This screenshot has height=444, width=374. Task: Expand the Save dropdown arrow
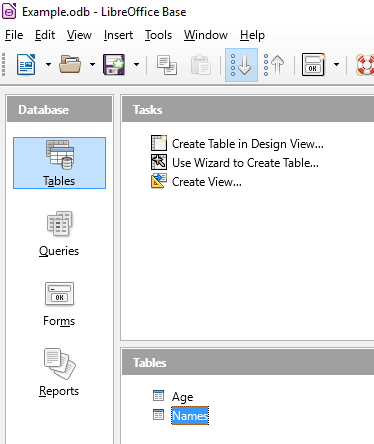click(x=136, y=64)
